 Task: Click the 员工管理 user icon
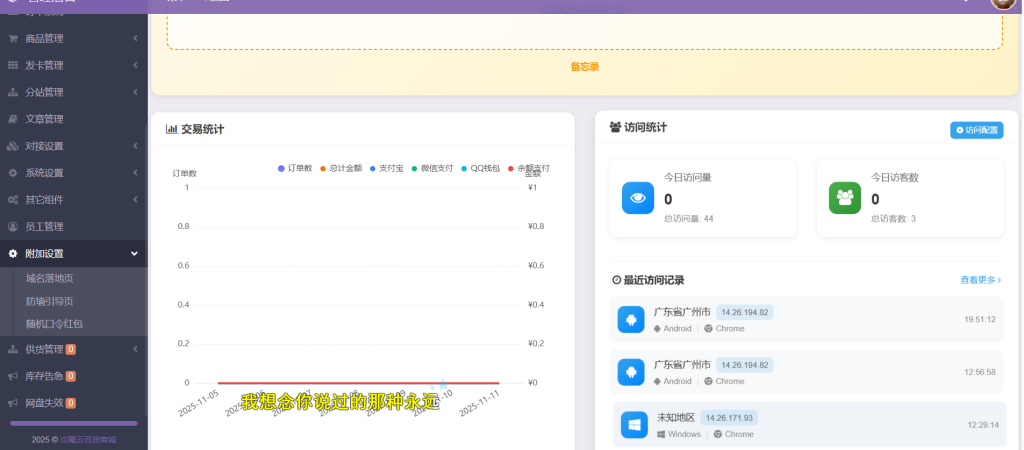pos(12,227)
